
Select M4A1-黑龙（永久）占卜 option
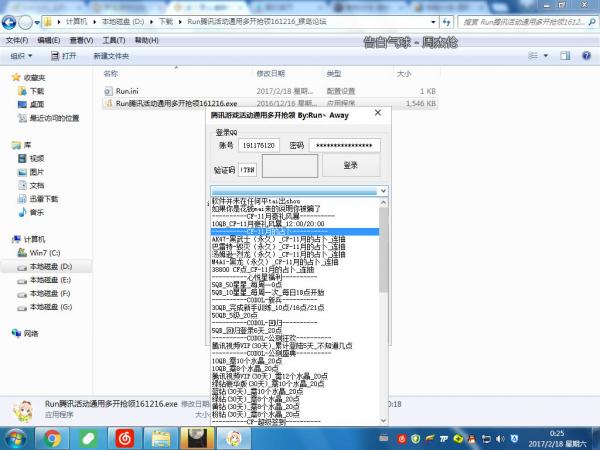tap(295, 262)
